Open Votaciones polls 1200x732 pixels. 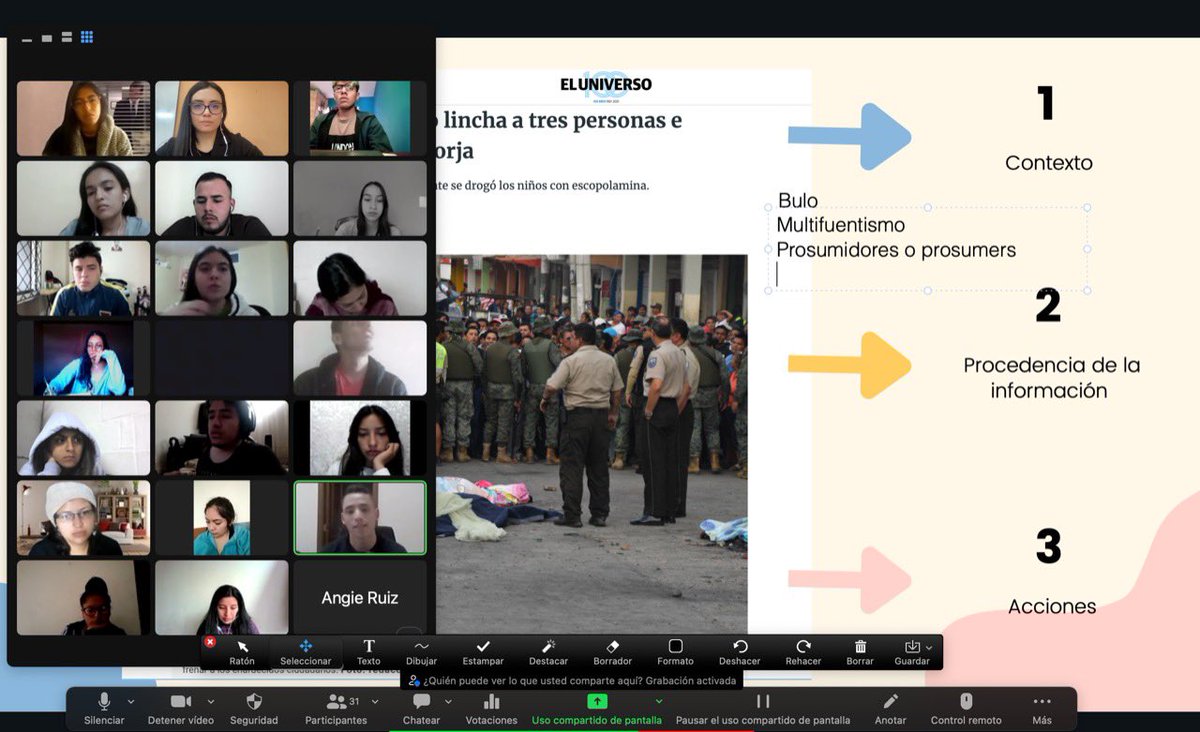tap(491, 708)
